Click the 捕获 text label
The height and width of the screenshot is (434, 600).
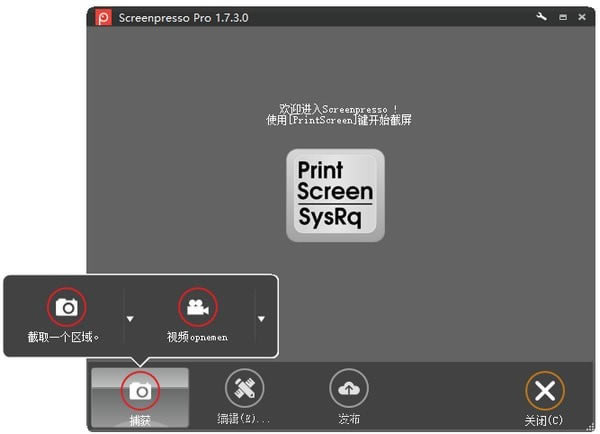139,421
